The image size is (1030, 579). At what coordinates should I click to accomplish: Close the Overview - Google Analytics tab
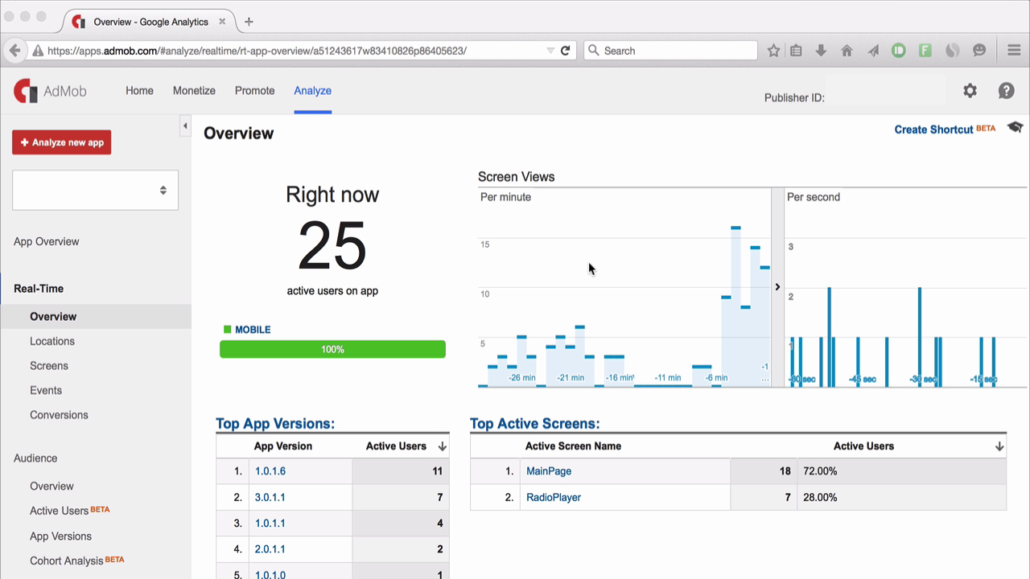tap(222, 22)
